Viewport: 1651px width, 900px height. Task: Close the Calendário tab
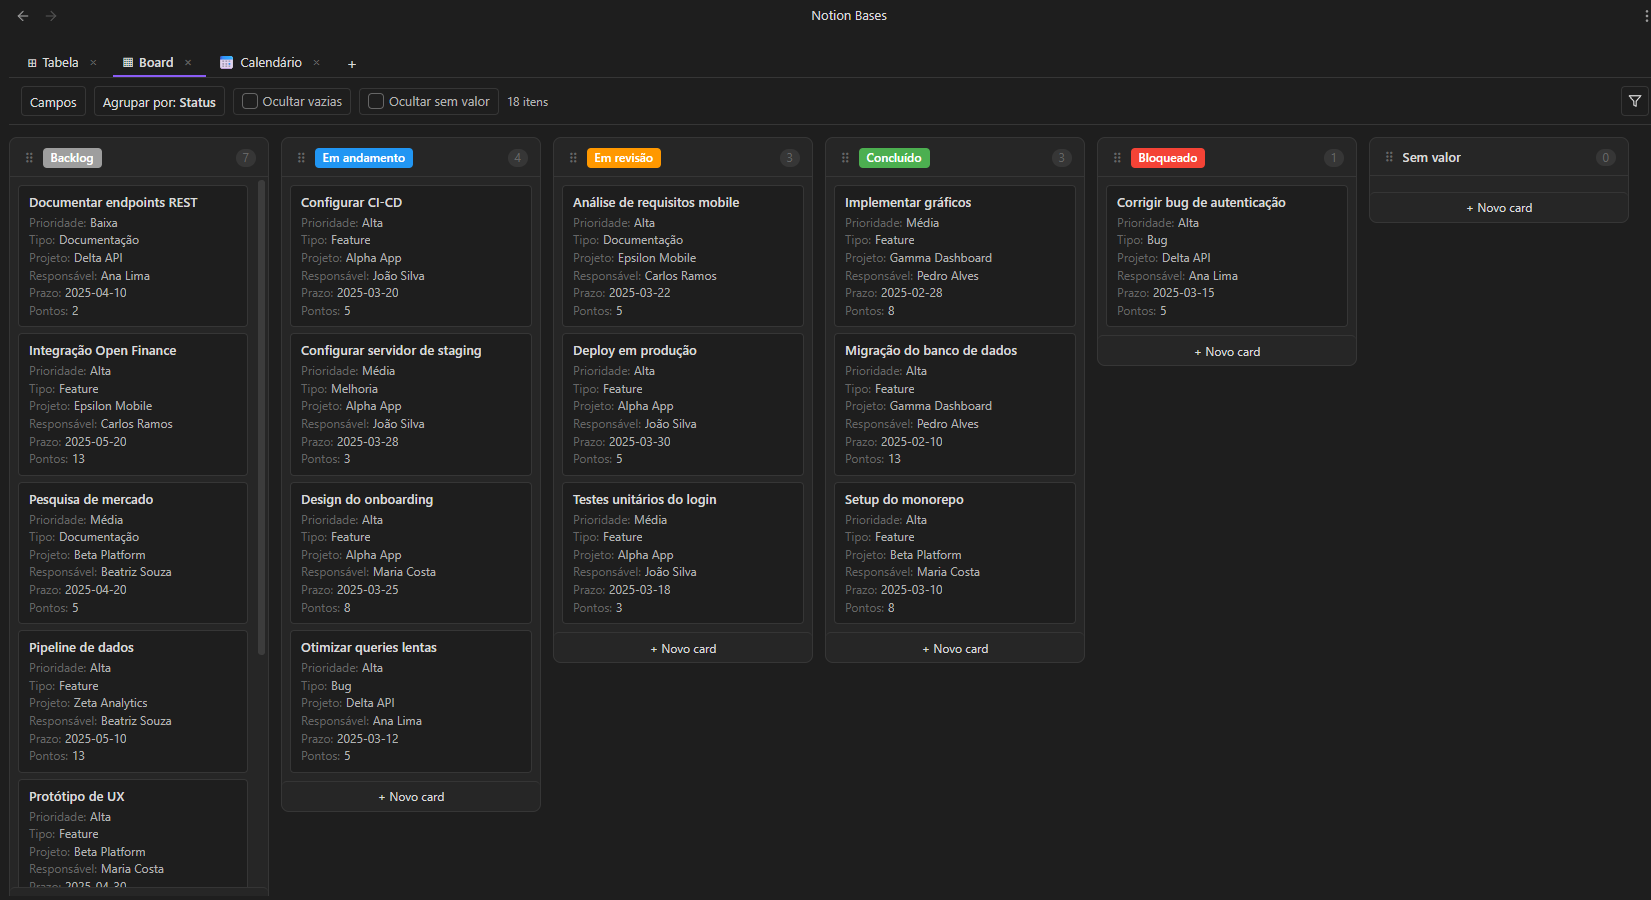coord(316,62)
